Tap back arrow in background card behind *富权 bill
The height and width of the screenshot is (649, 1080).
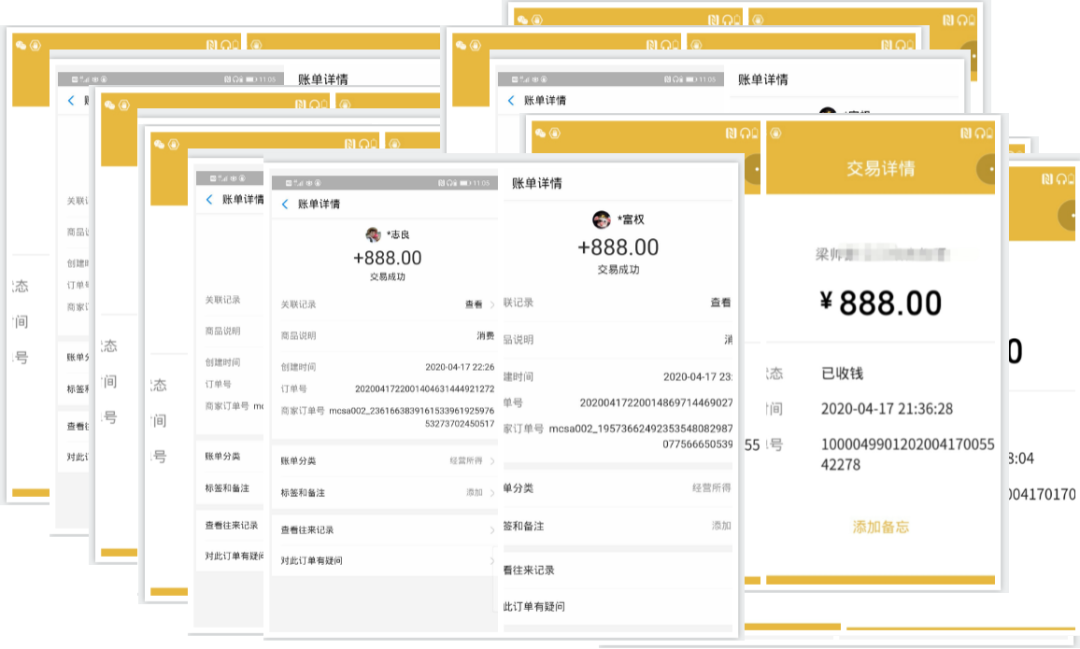[x=510, y=101]
